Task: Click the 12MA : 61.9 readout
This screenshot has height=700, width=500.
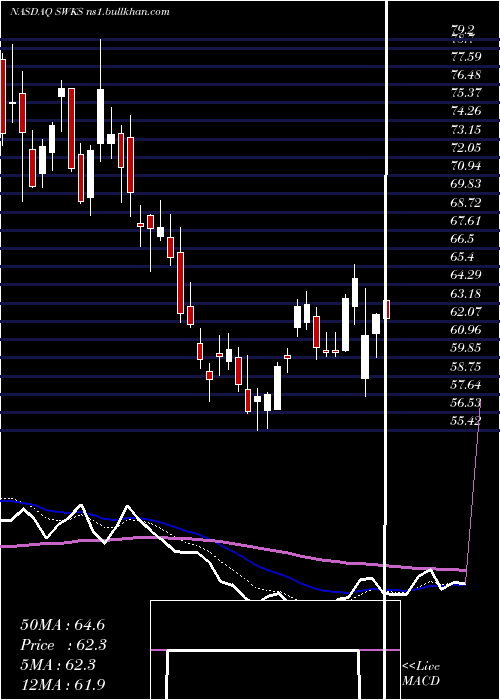Action: (x=63, y=684)
